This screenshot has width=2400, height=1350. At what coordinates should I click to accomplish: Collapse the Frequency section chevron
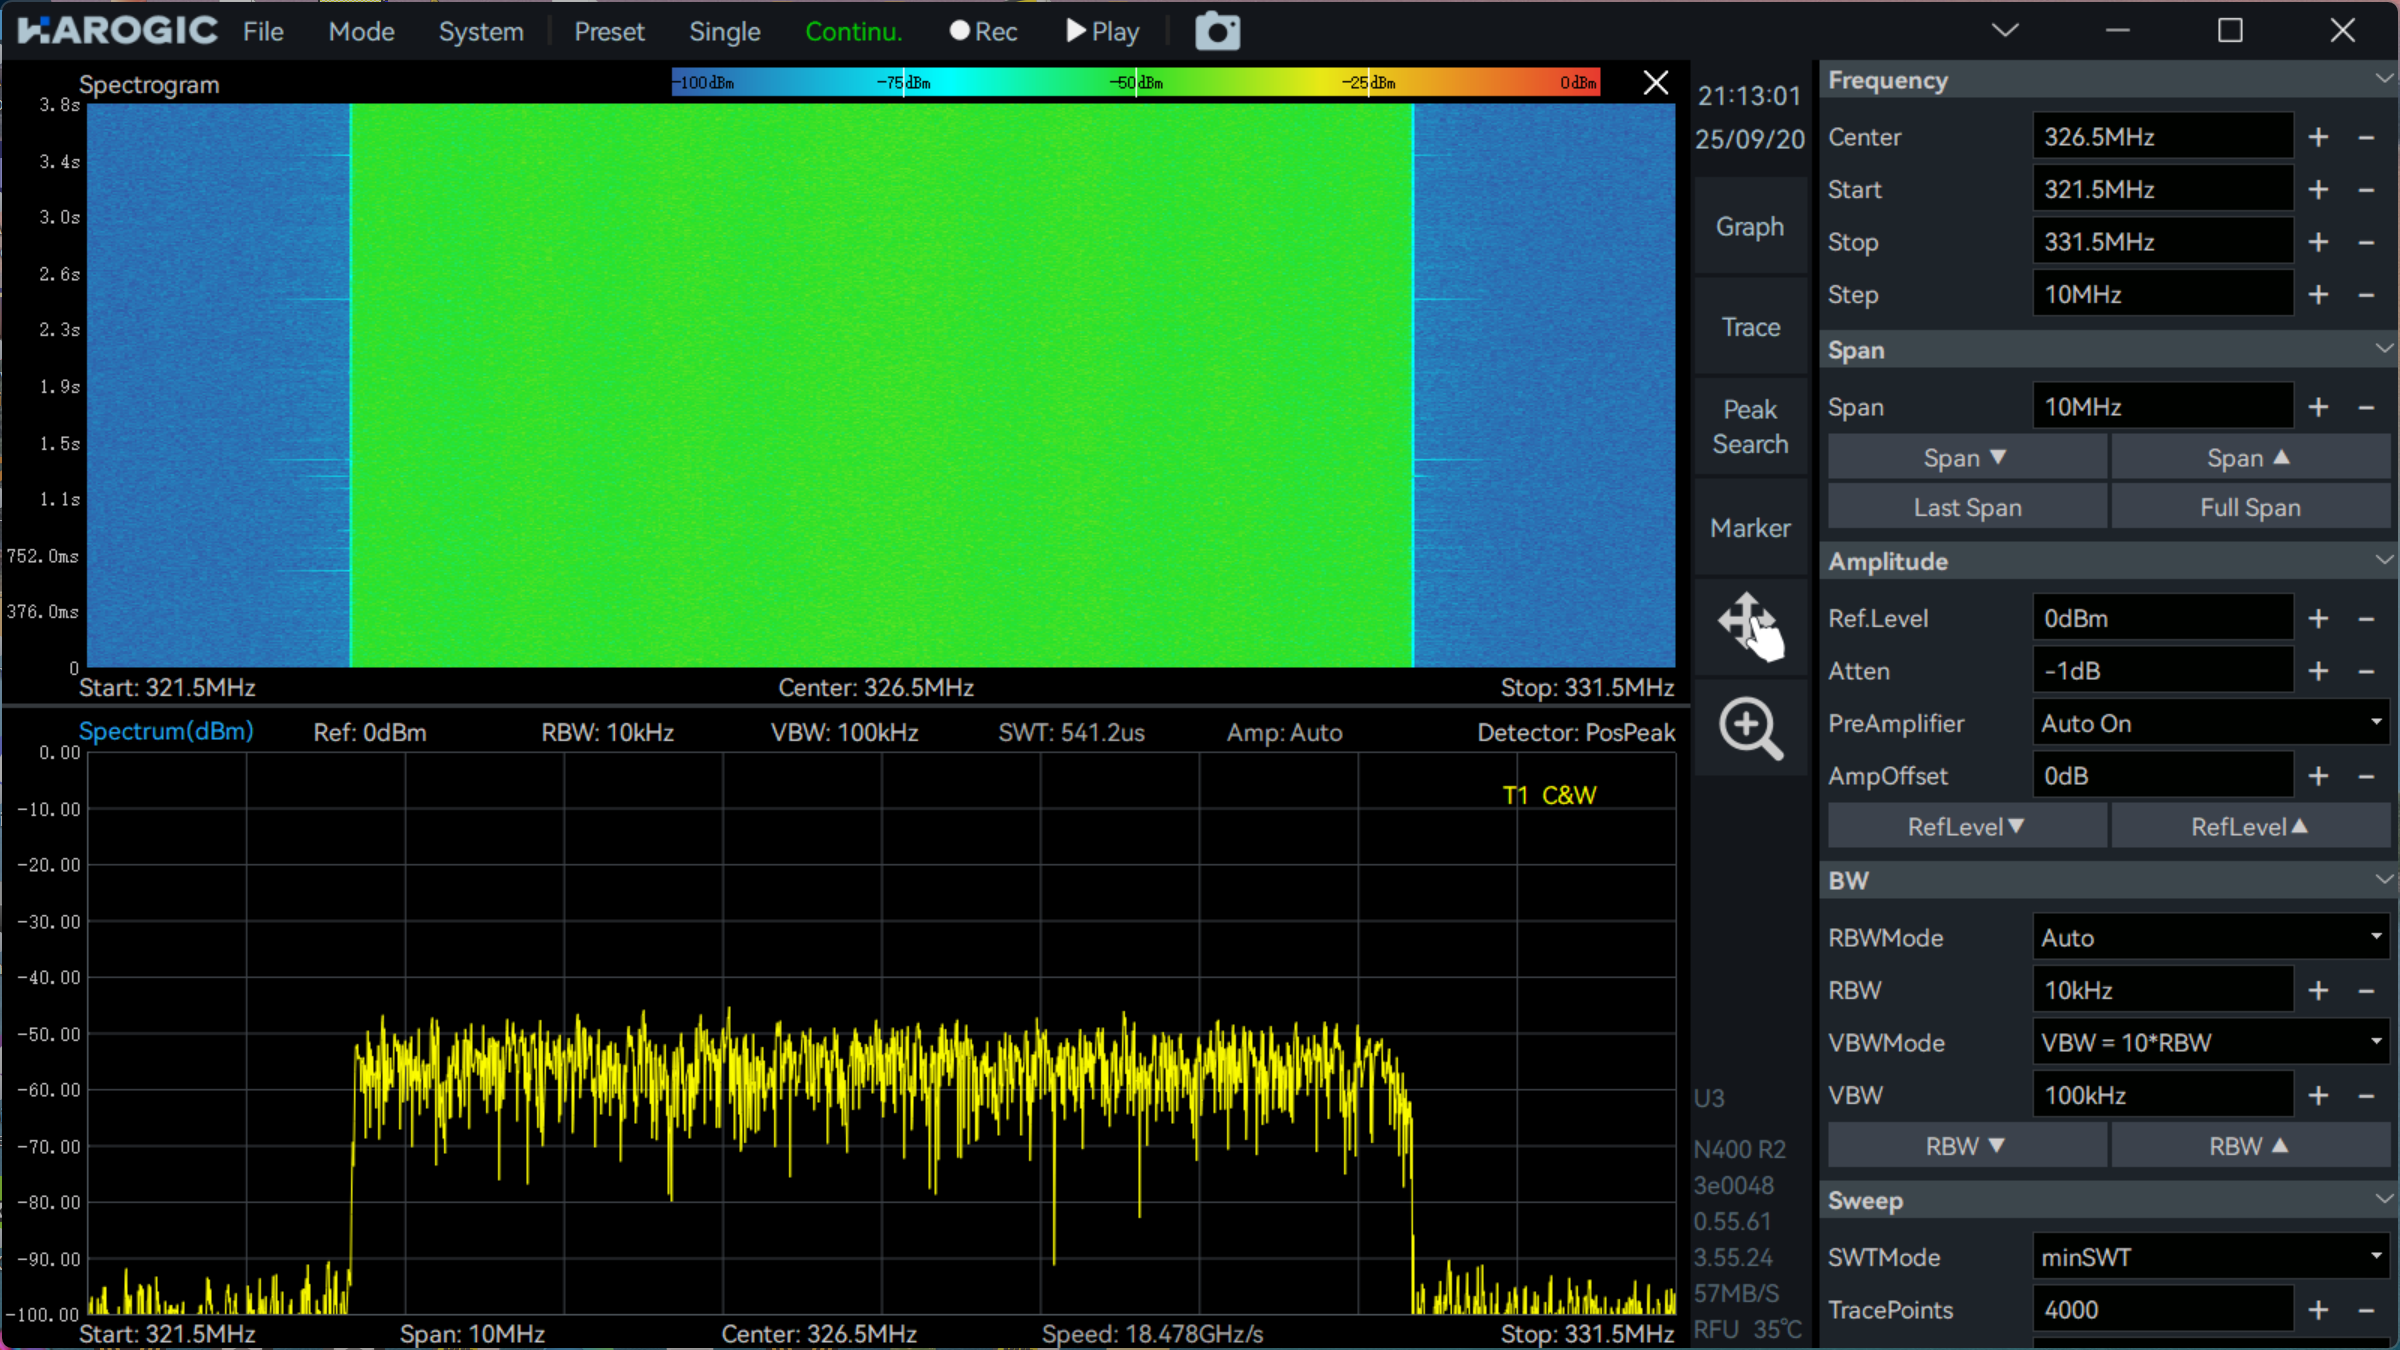[2383, 80]
